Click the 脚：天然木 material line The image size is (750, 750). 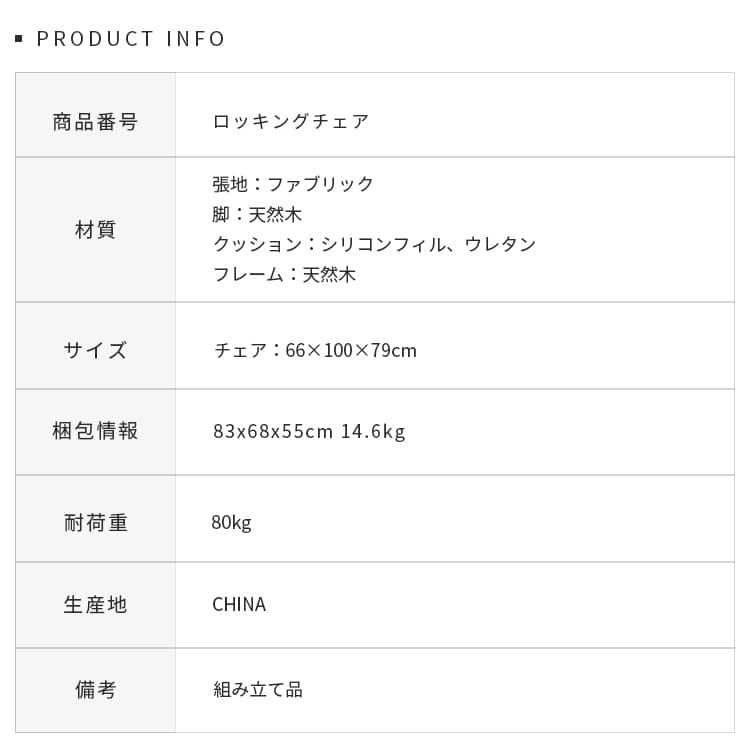257,214
